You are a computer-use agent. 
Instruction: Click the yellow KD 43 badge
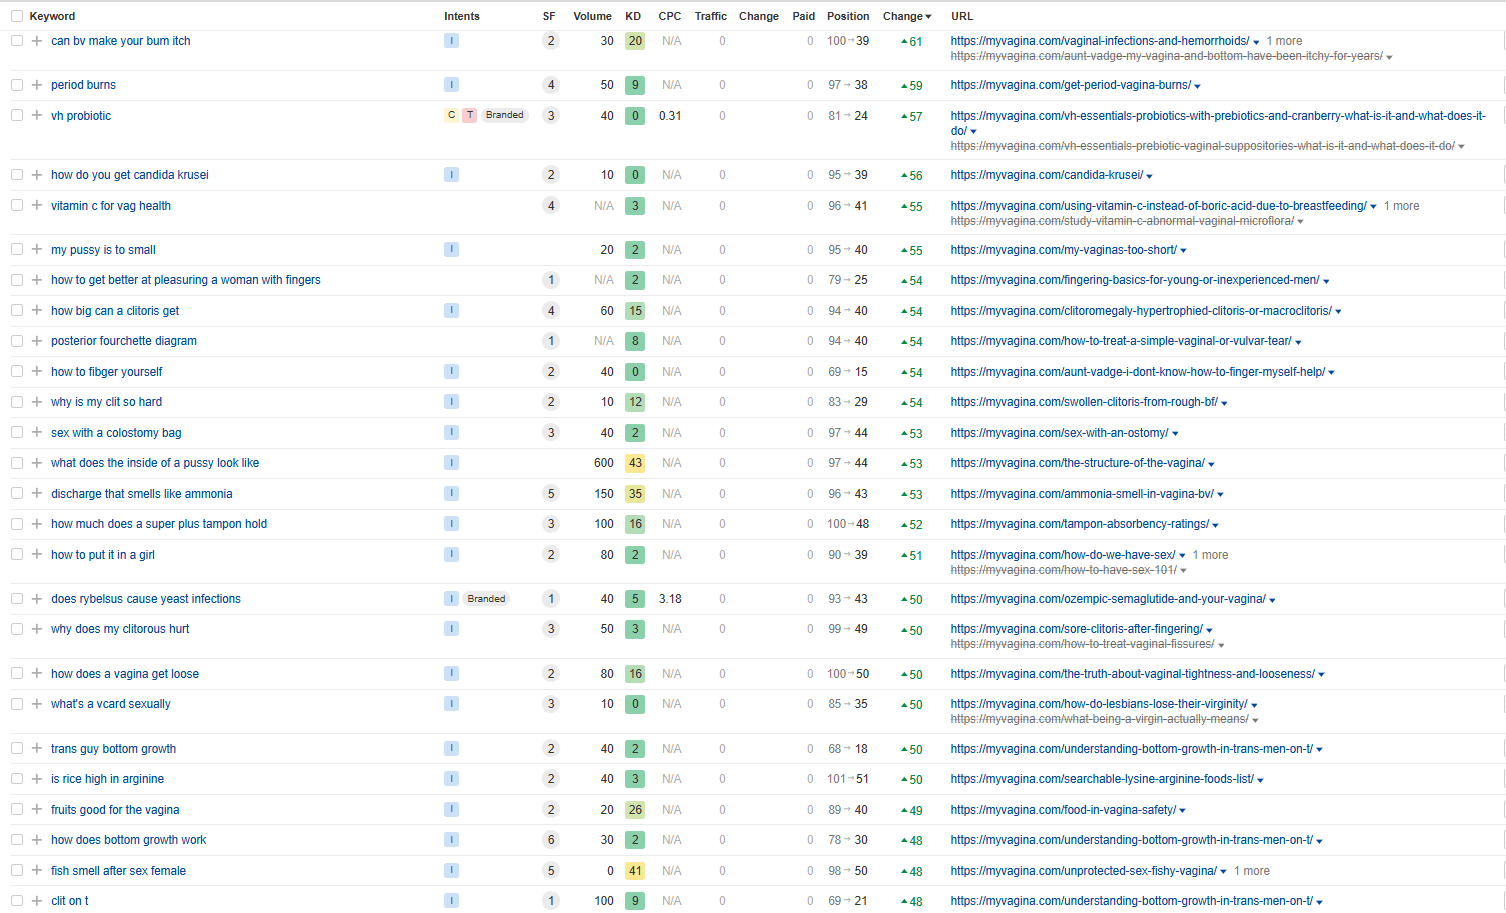click(x=635, y=463)
